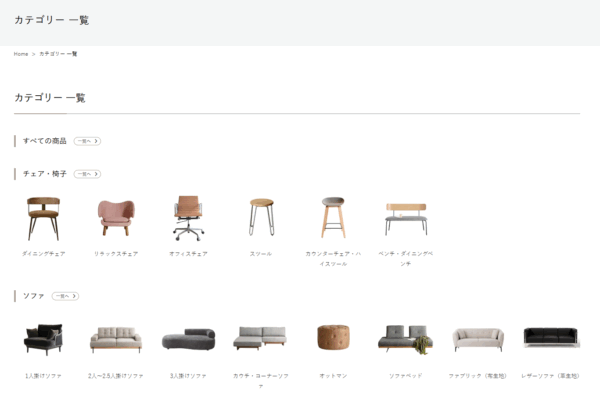Open the curved 3人掛けソファ image
Viewport: 600px width, 400px height.
188,339
